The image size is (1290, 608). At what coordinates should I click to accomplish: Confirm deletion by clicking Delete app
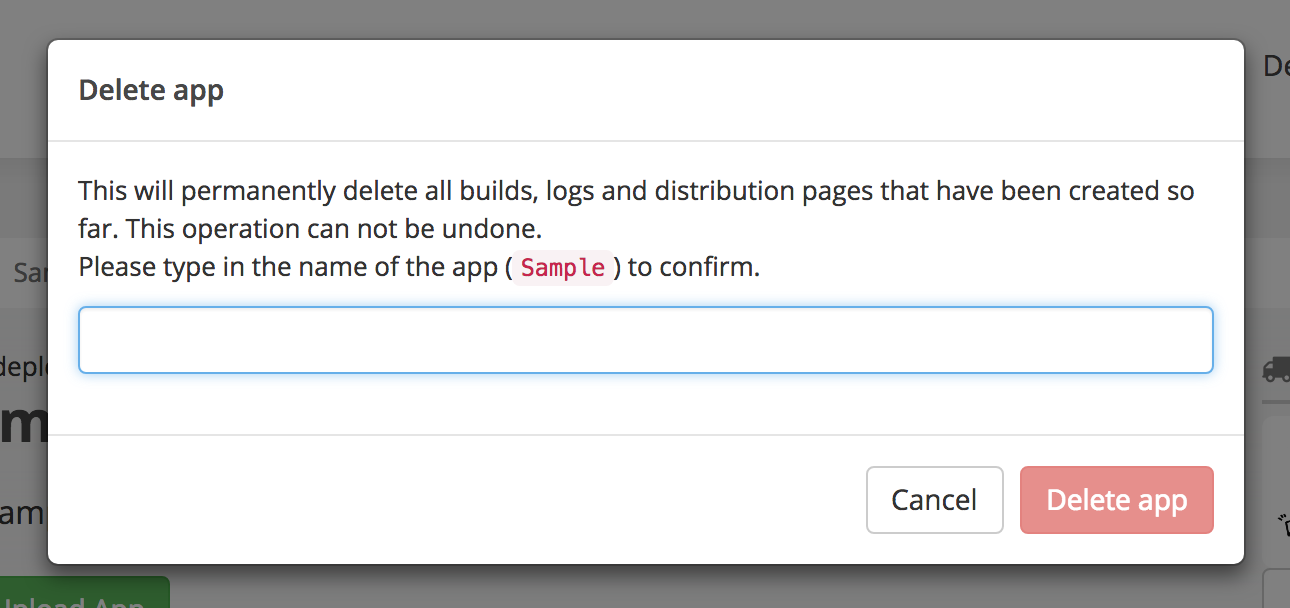point(1116,499)
